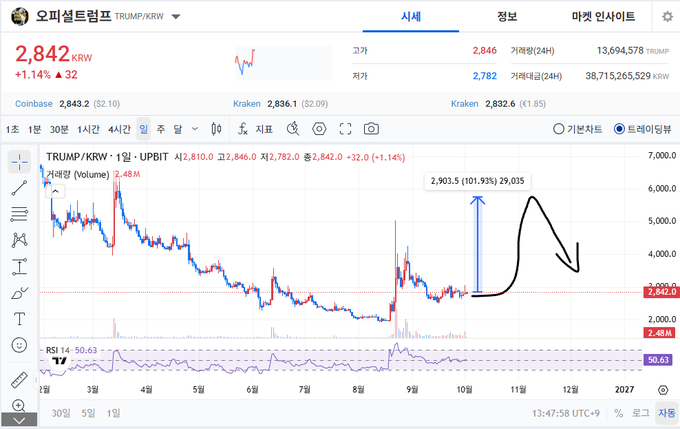
Task: Open the quick search lightning icon
Action: click(x=293, y=129)
